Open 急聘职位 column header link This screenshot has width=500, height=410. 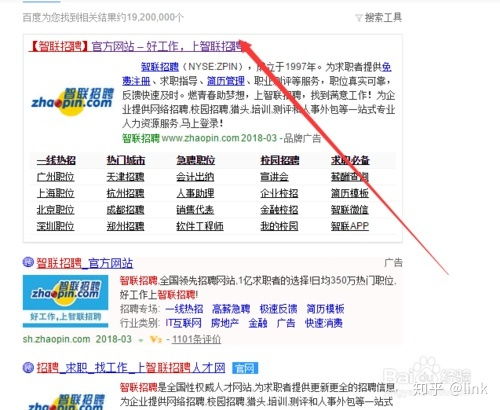(196, 160)
